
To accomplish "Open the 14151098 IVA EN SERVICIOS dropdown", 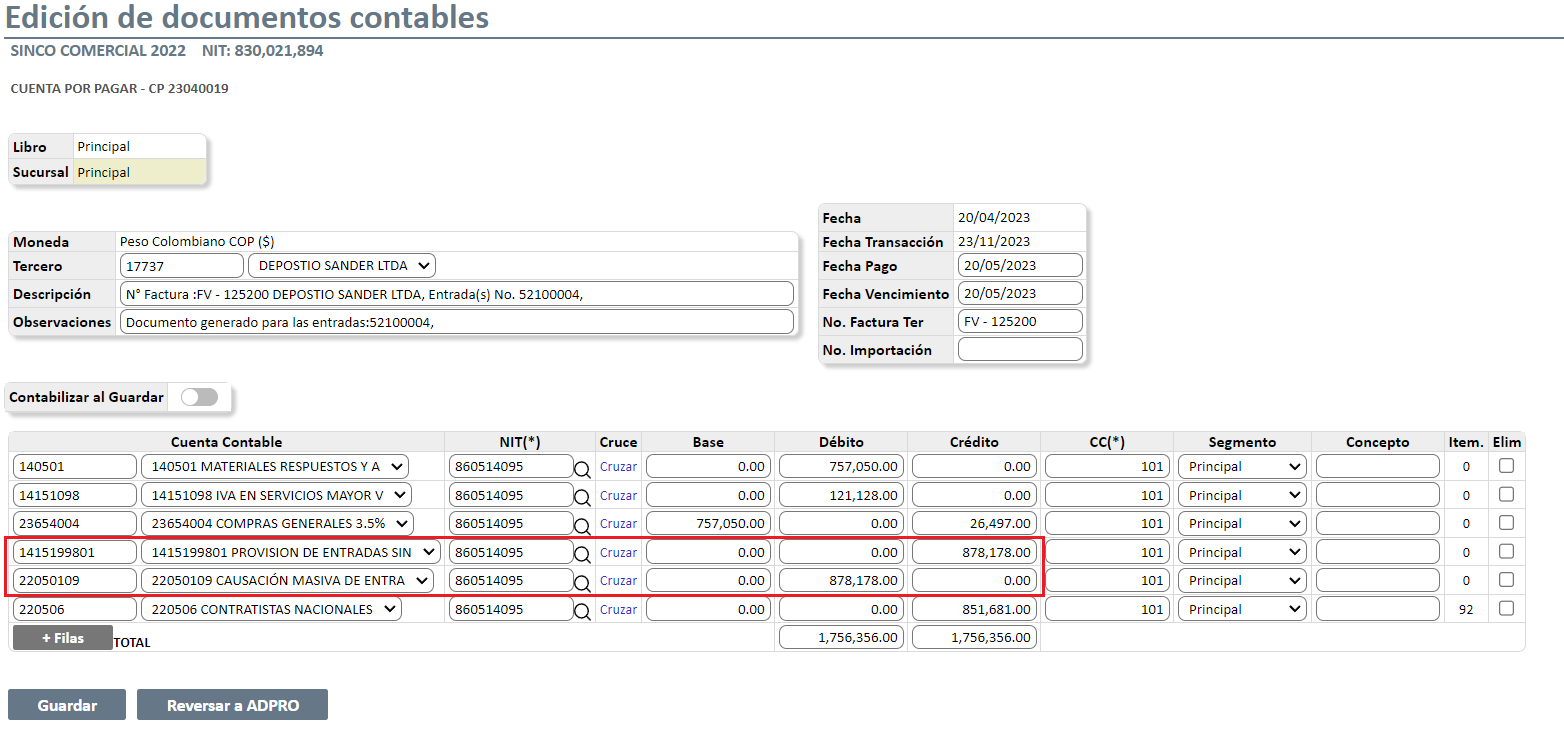I will pyautogui.click(x=276, y=495).
